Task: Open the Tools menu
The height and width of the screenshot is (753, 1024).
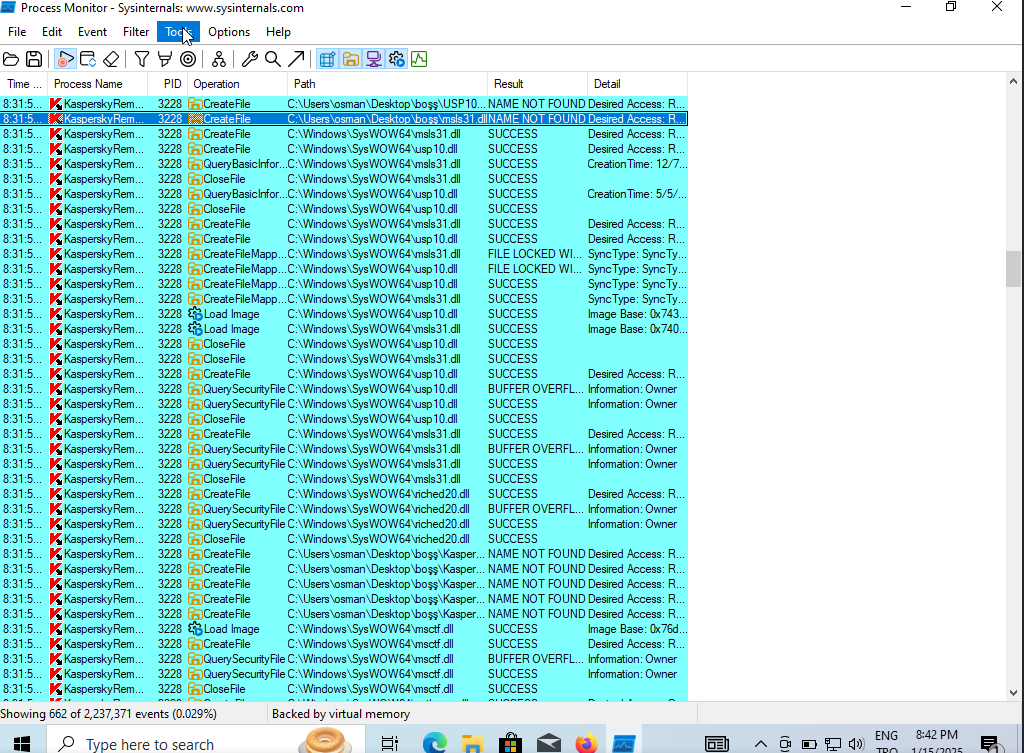Action: 178,32
